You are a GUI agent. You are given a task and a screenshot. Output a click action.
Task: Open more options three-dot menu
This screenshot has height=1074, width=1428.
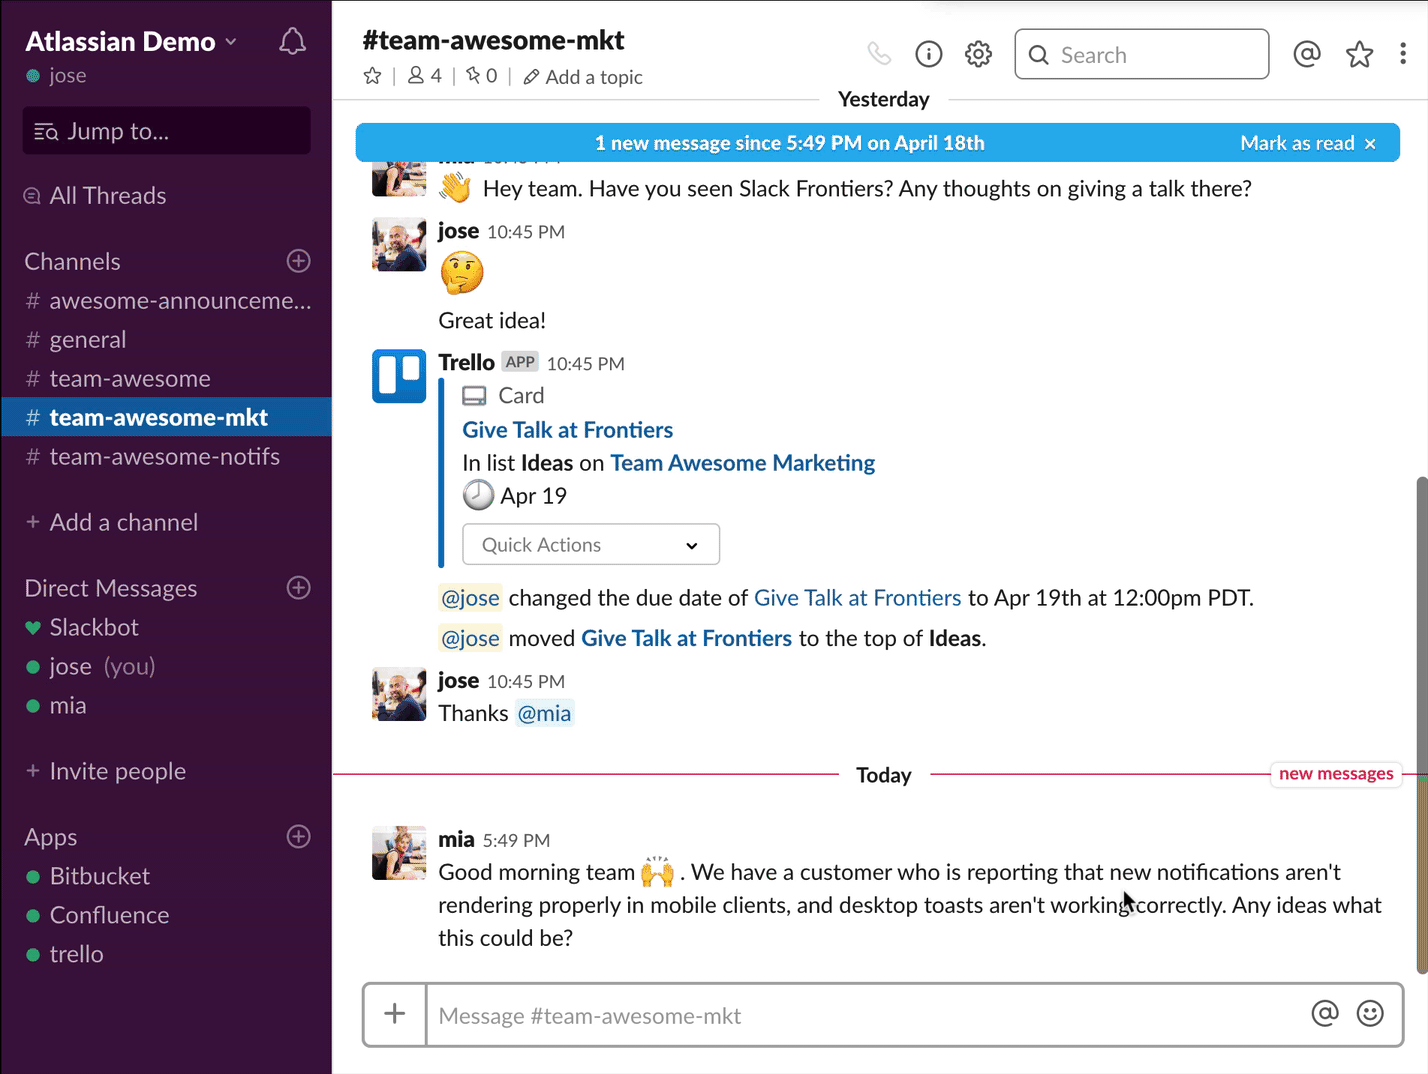click(1403, 54)
